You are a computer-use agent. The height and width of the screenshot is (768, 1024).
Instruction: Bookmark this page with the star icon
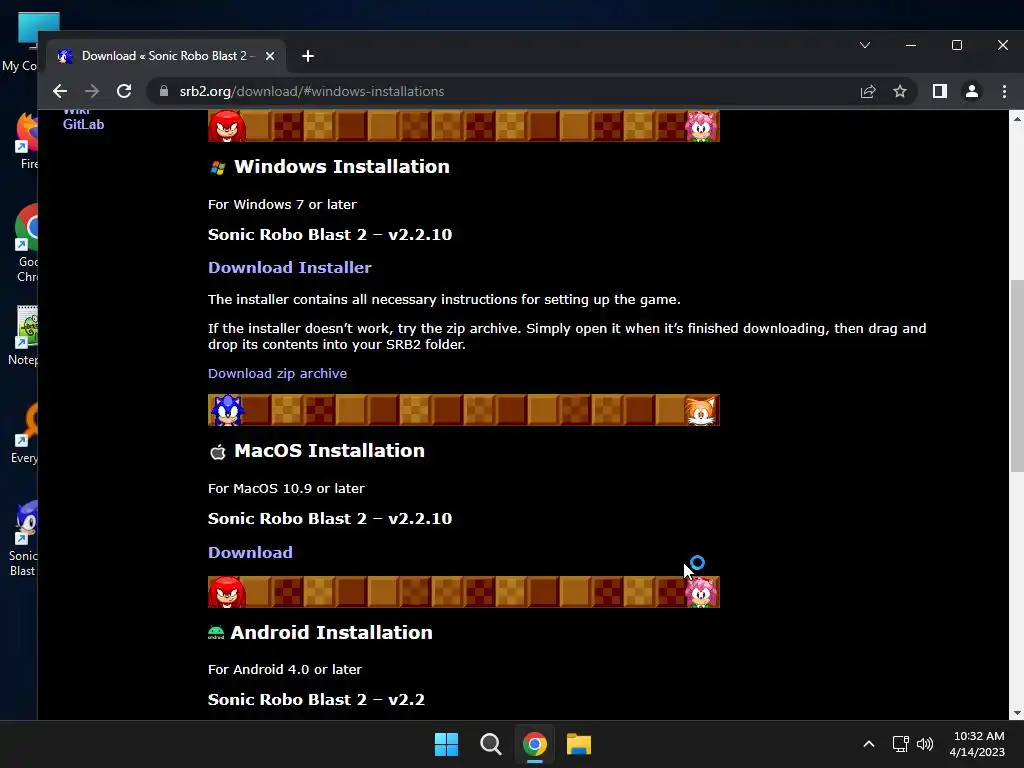click(x=900, y=91)
